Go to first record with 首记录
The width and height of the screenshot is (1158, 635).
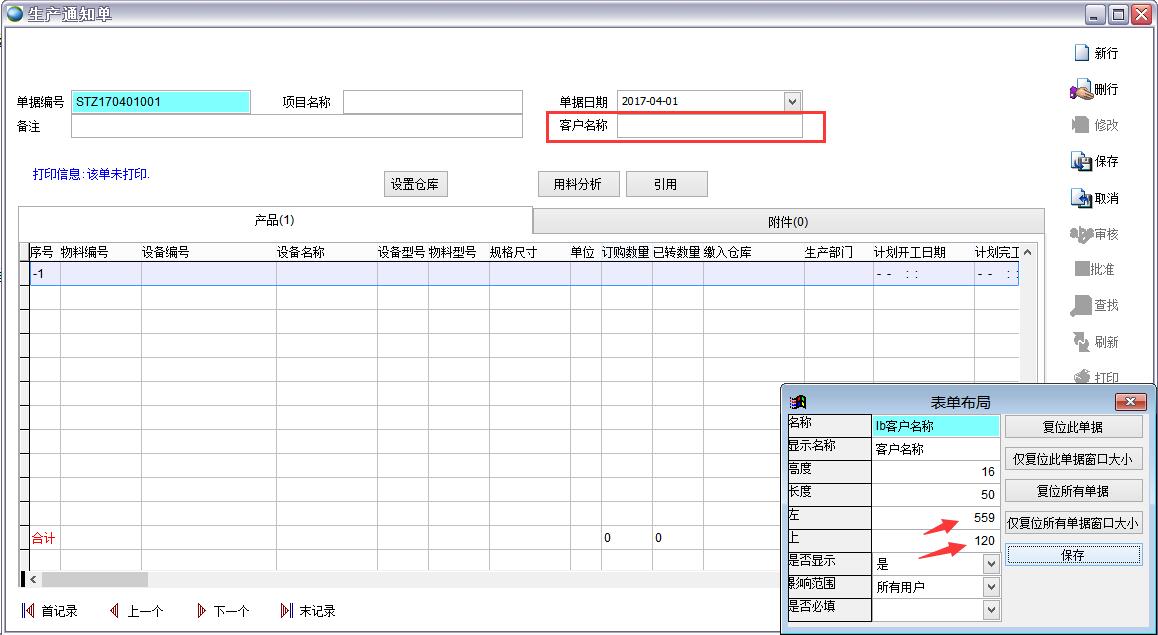click(29, 611)
